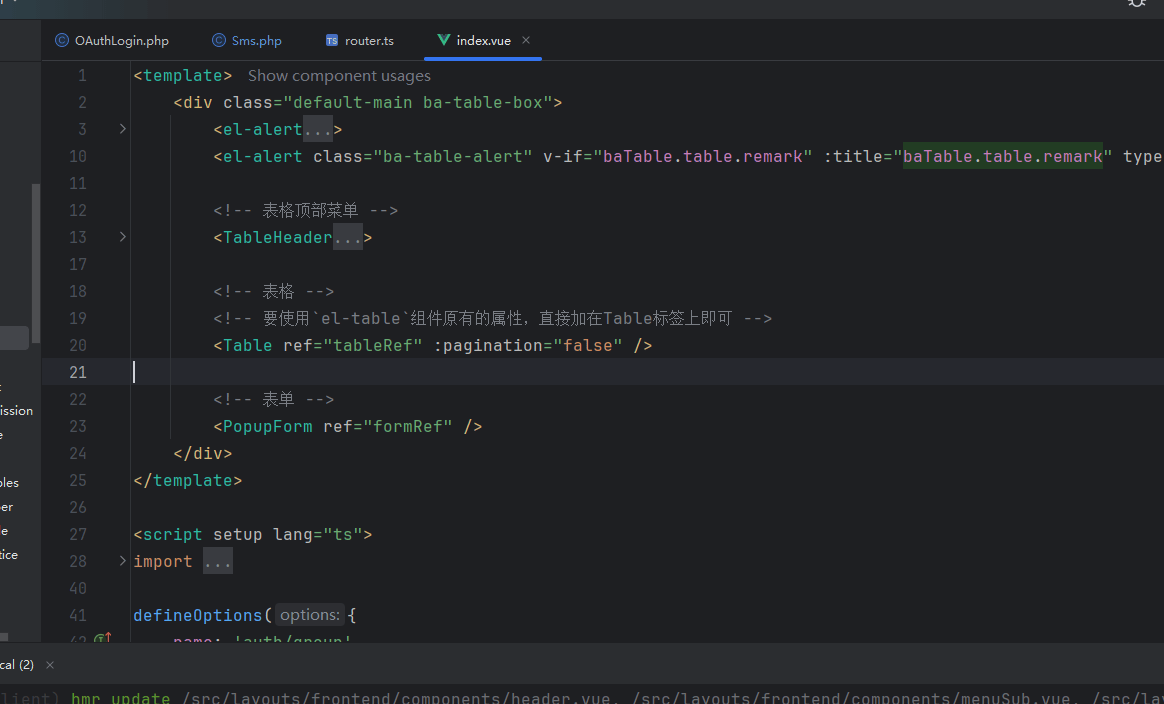Select the index.vue tab

pos(483,40)
